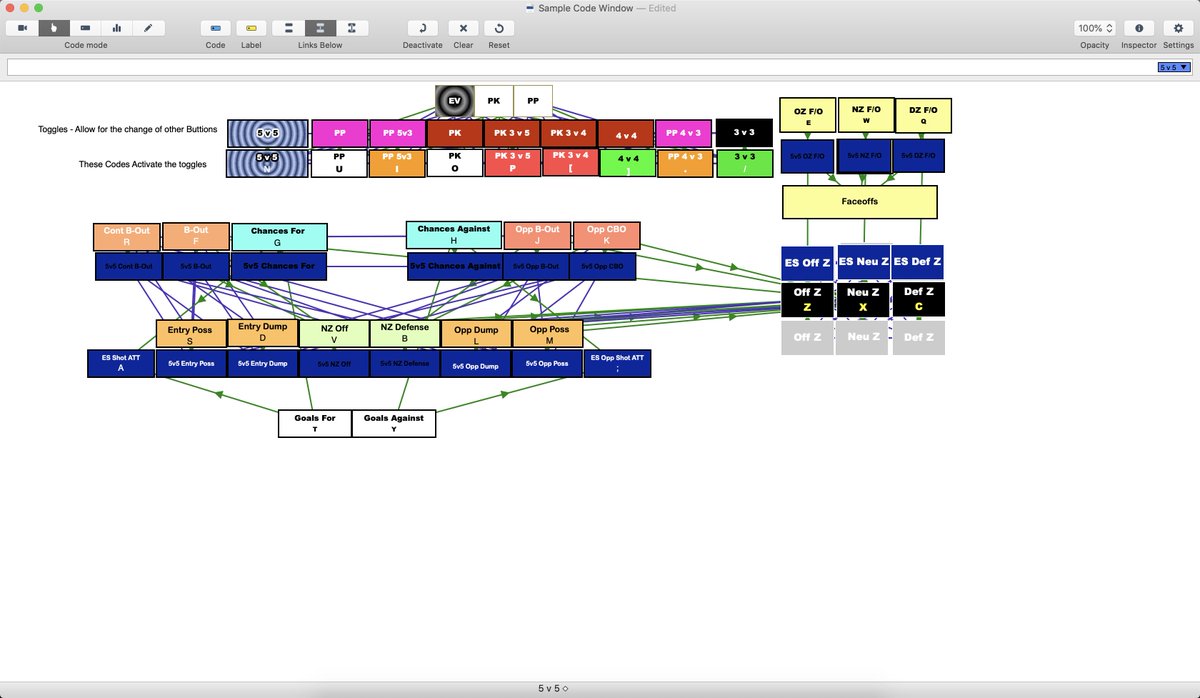Click the Deactivate toolbar icon

point(422,28)
